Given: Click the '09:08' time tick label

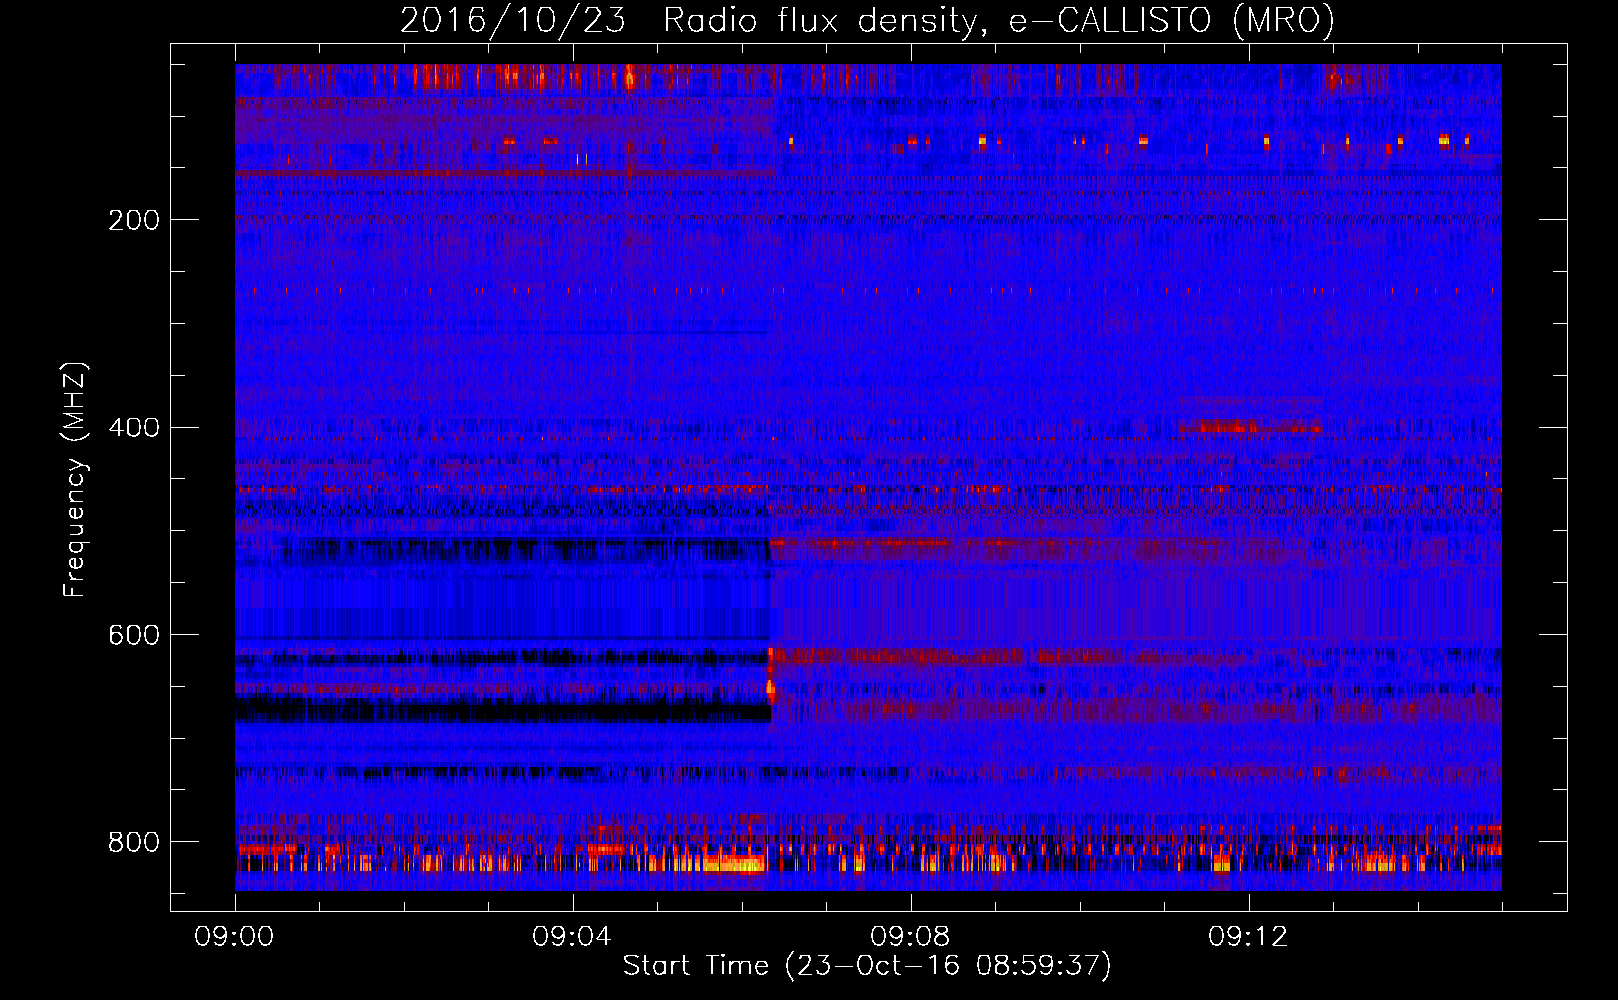Looking at the screenshot, I should coord(911,937).
